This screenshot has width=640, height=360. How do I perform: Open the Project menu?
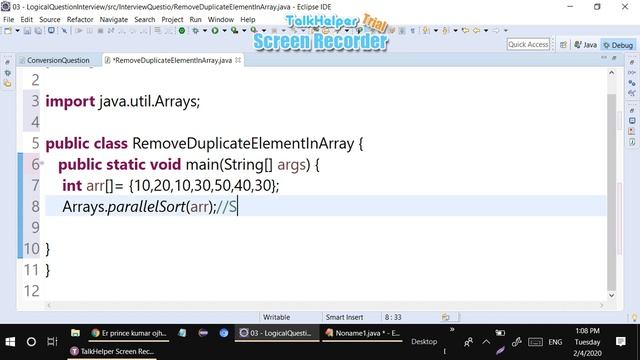tap(172, 20)
